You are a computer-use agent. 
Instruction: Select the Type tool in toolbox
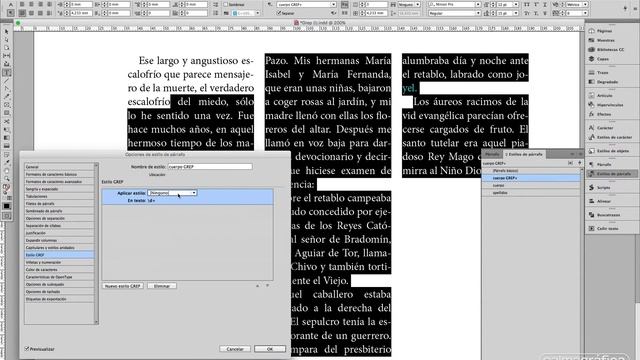click(7, 73)
